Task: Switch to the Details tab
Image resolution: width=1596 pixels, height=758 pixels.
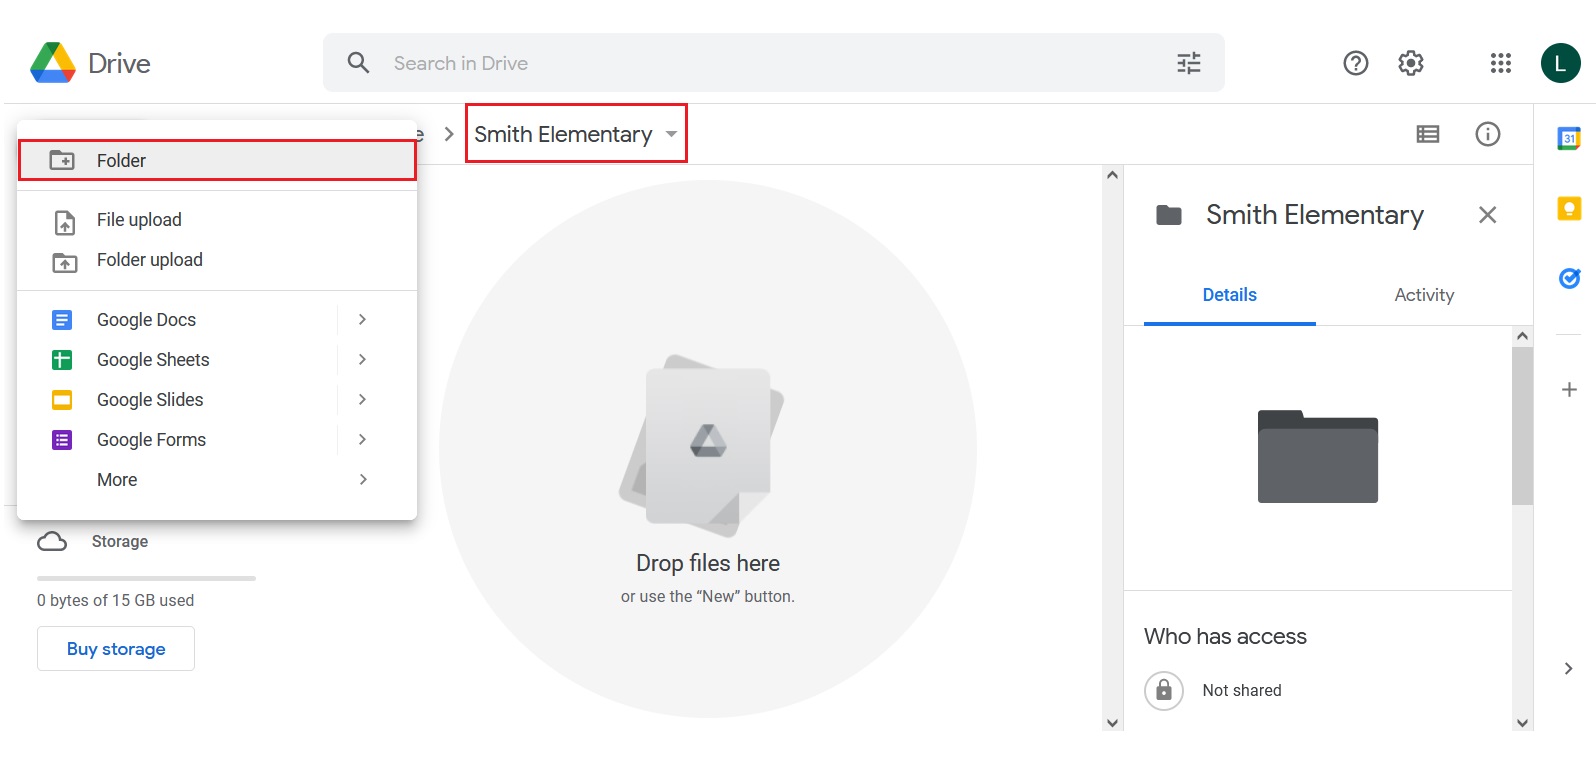Action: (x=1230, y=295)
